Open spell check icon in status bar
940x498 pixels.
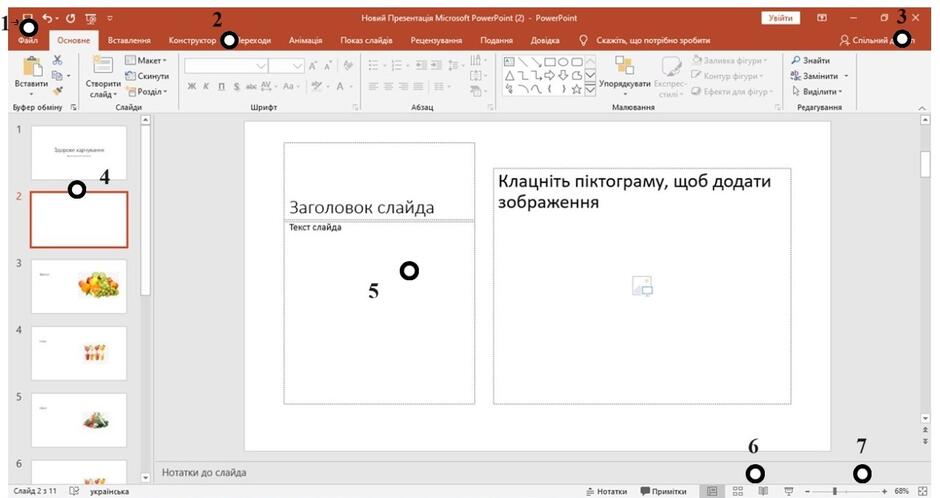(74, 491)
